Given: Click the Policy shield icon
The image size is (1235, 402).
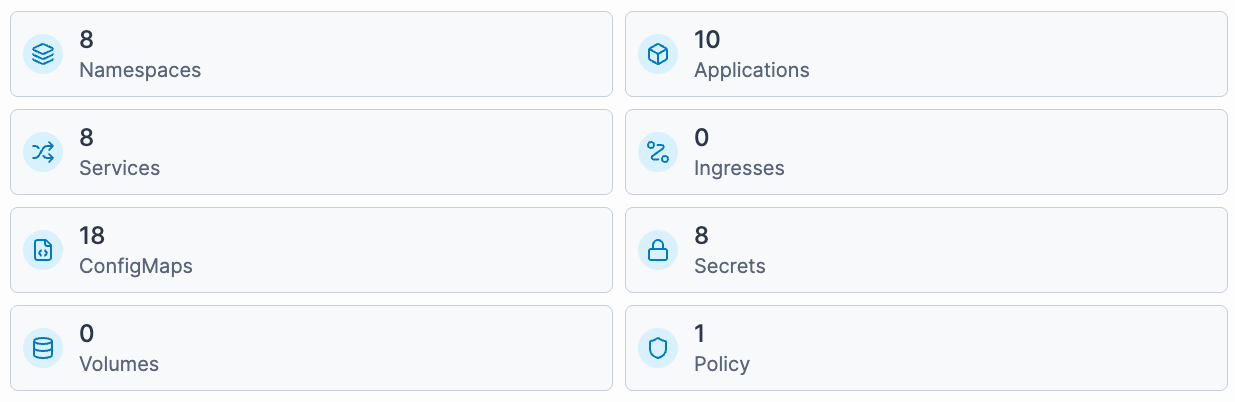Looking at the screenshot, I should tap(658, 348).
